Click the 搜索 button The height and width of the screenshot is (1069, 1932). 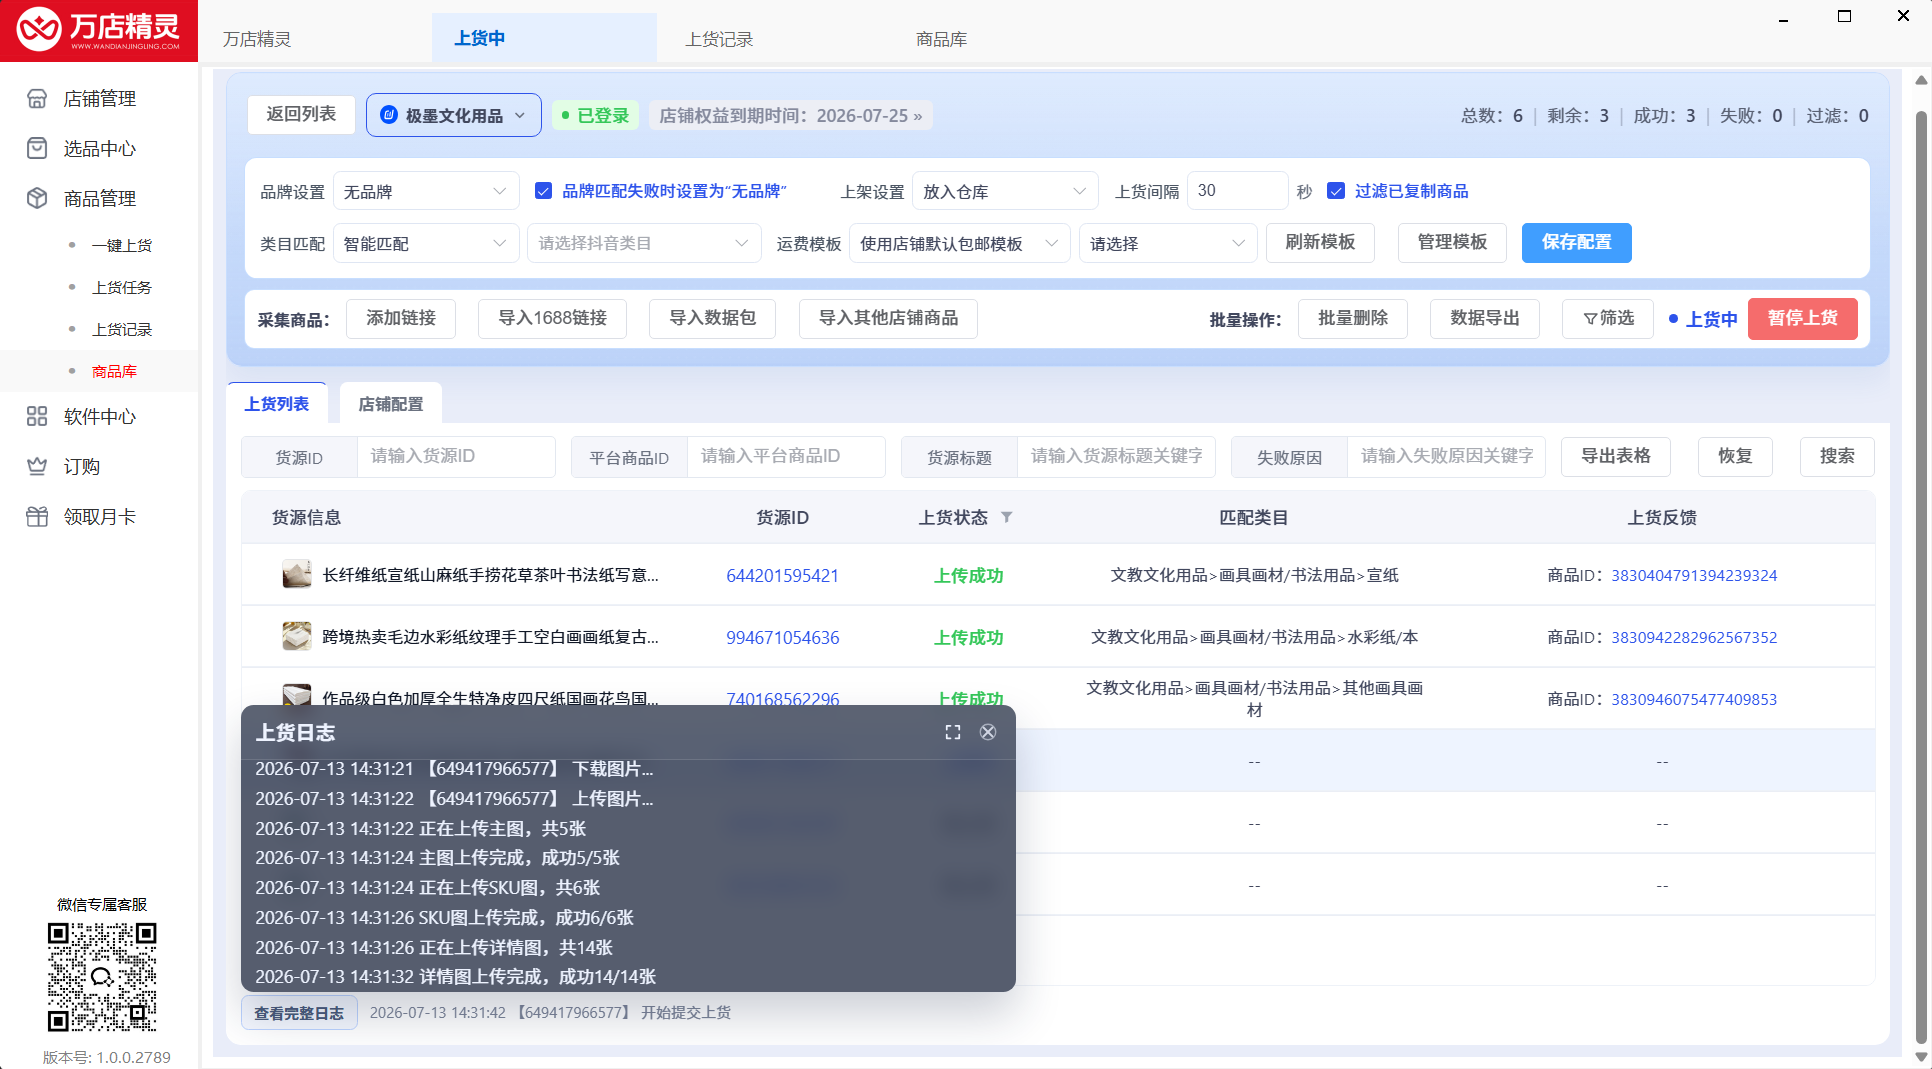point(1837,456)
